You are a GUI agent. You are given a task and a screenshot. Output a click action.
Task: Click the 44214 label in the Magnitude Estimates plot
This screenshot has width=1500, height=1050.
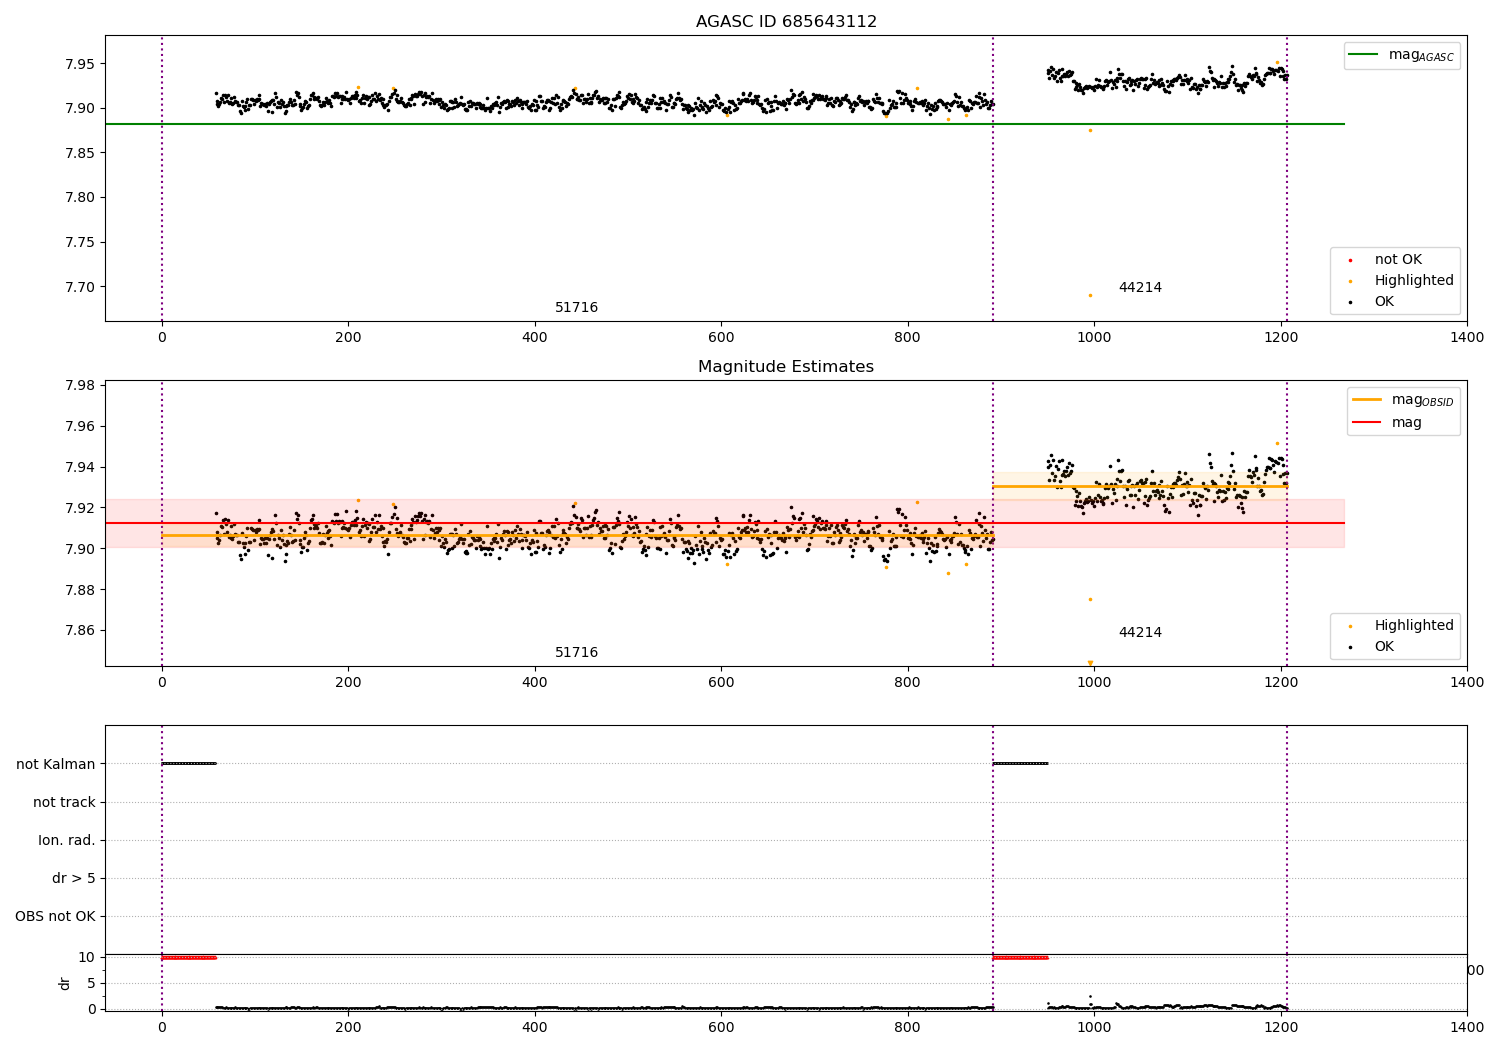coord(1140,632)
